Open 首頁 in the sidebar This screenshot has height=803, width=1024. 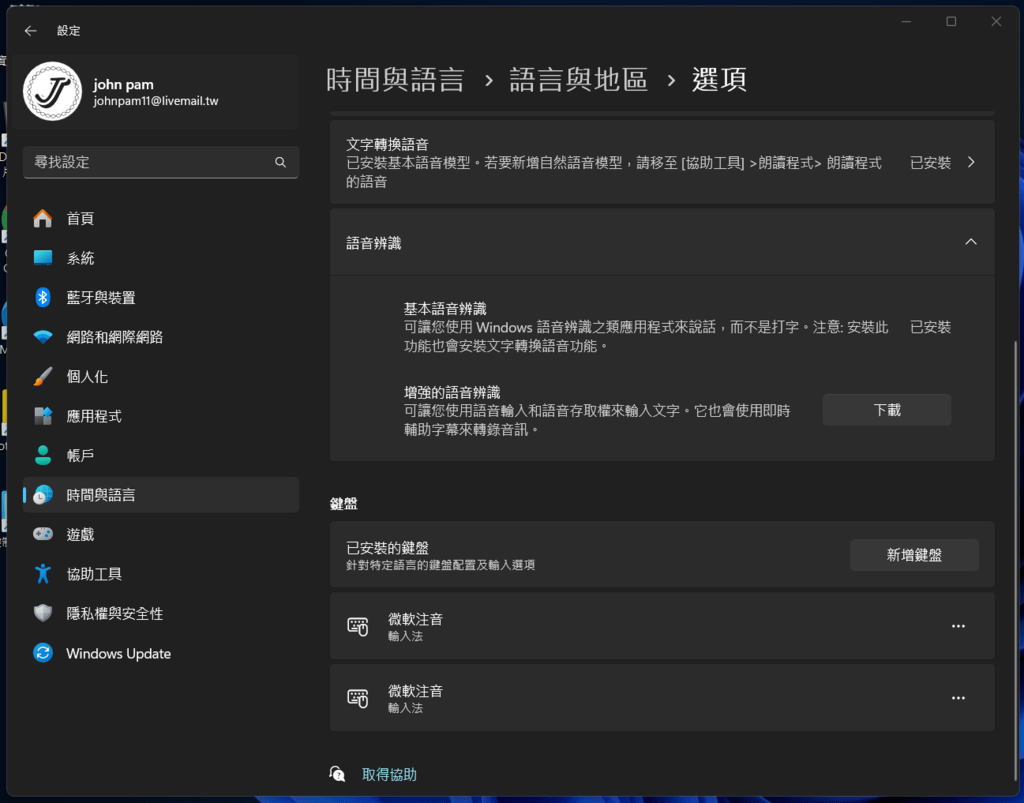coord(161,218)
